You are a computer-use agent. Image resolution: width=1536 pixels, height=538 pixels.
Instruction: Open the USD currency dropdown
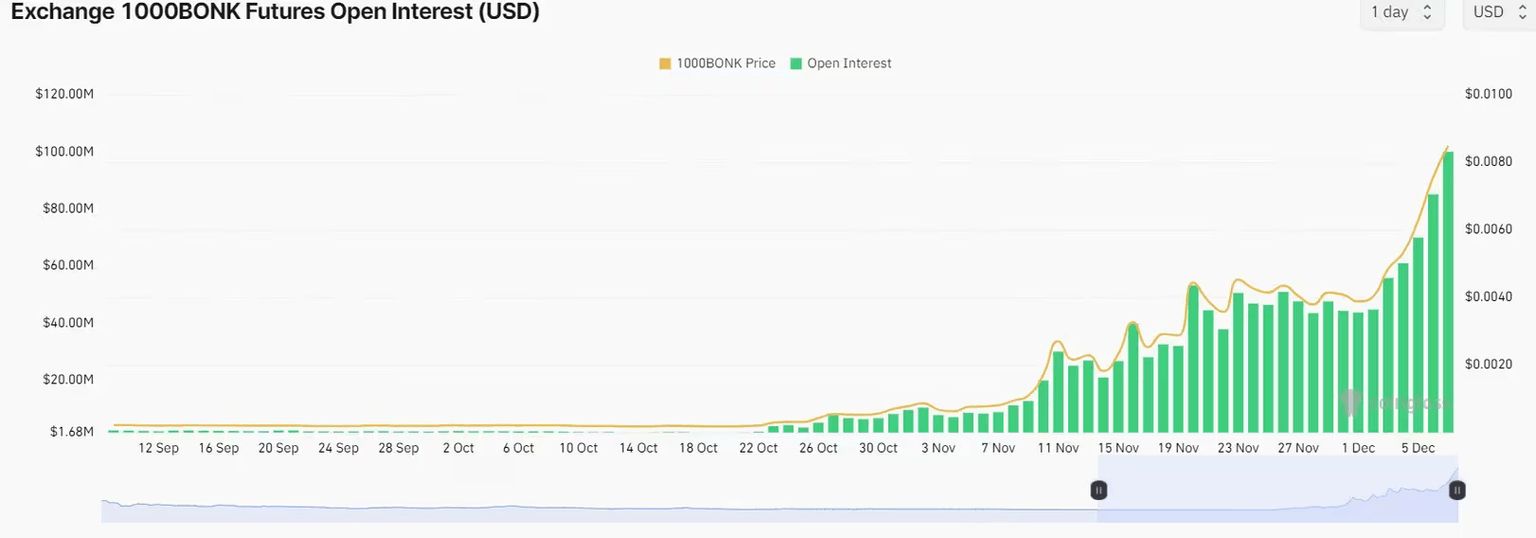[x=1499, y=13]
